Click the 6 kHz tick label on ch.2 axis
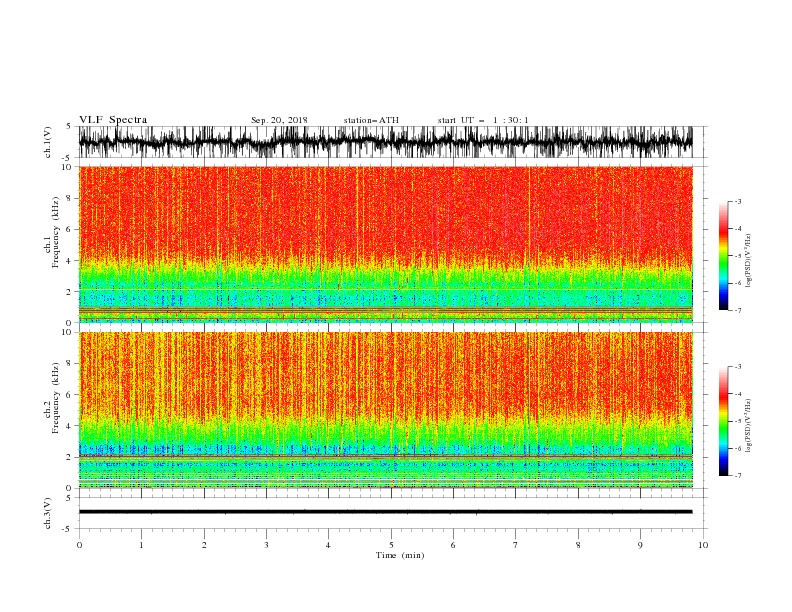Viewport: 792px width, 612px height. pyautogui.click(x=69, y=395)
